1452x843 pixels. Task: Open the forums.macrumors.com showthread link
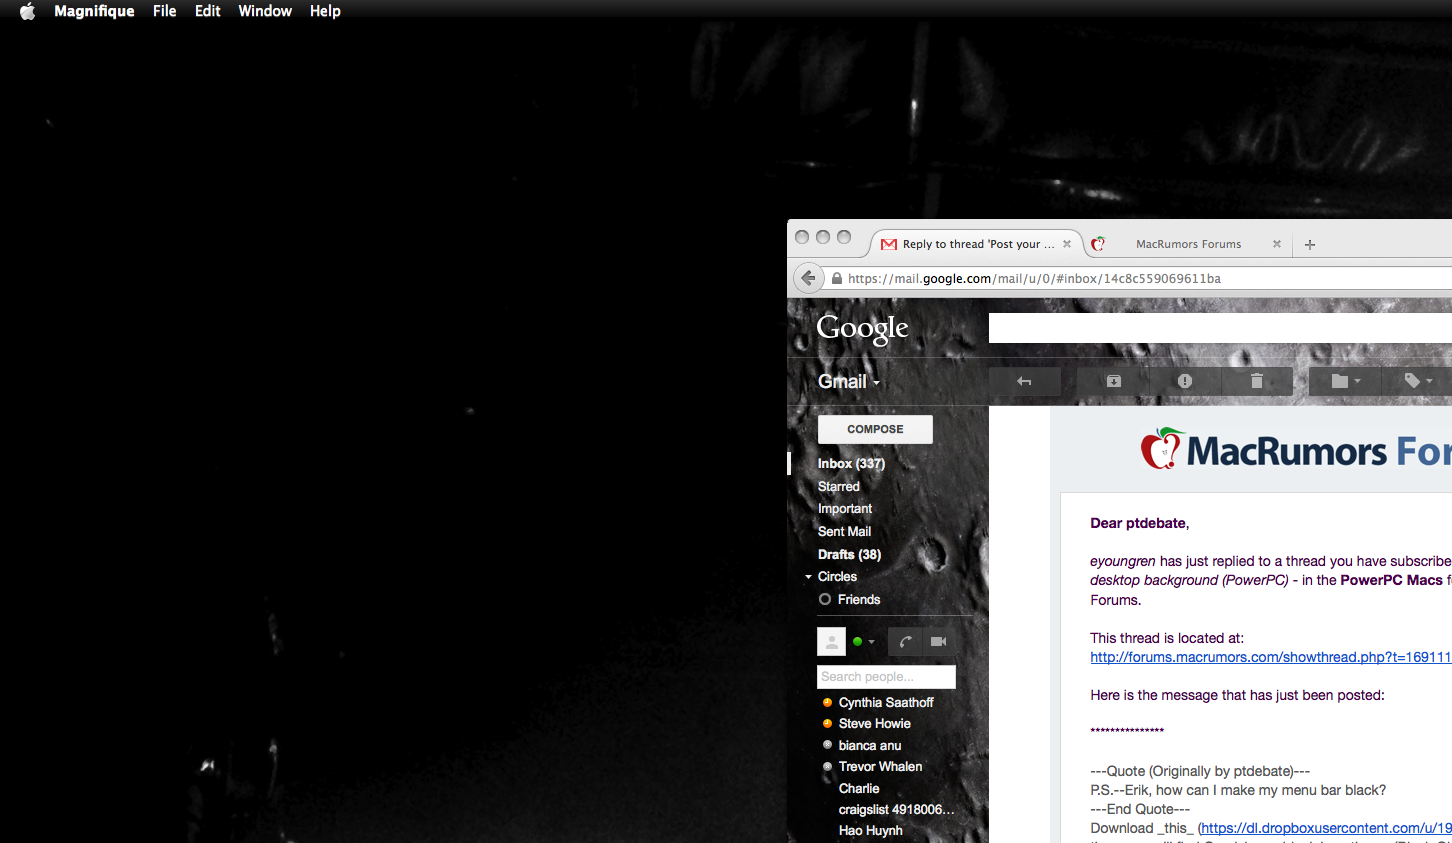tap(1270, 658)
